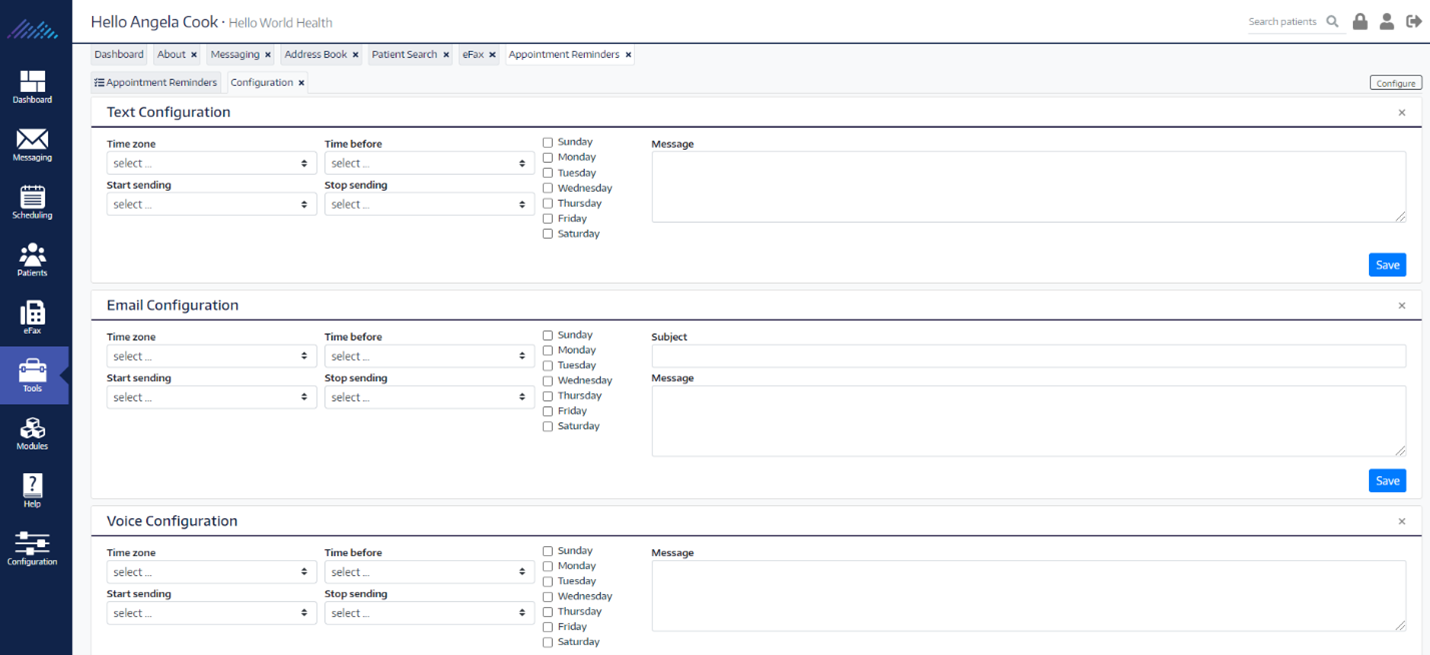The height and width of the screenshot is (655, 1430).
Task: Enable Sunday reminders in Voice Configuration
Action: (547, 550)
